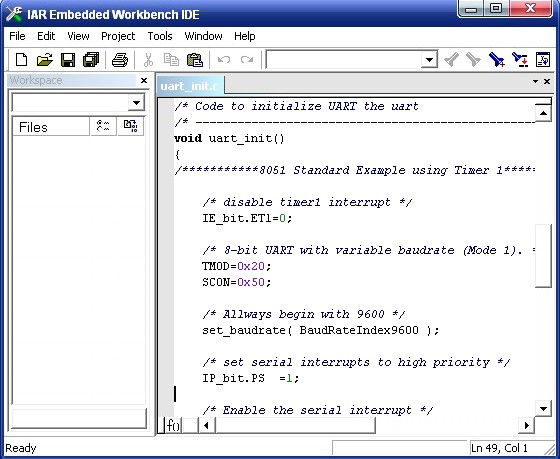The height and width of the screenshot is (459, 560).
Task: Select the uart_init.c editor tab
Action: [x=189, y=86]
